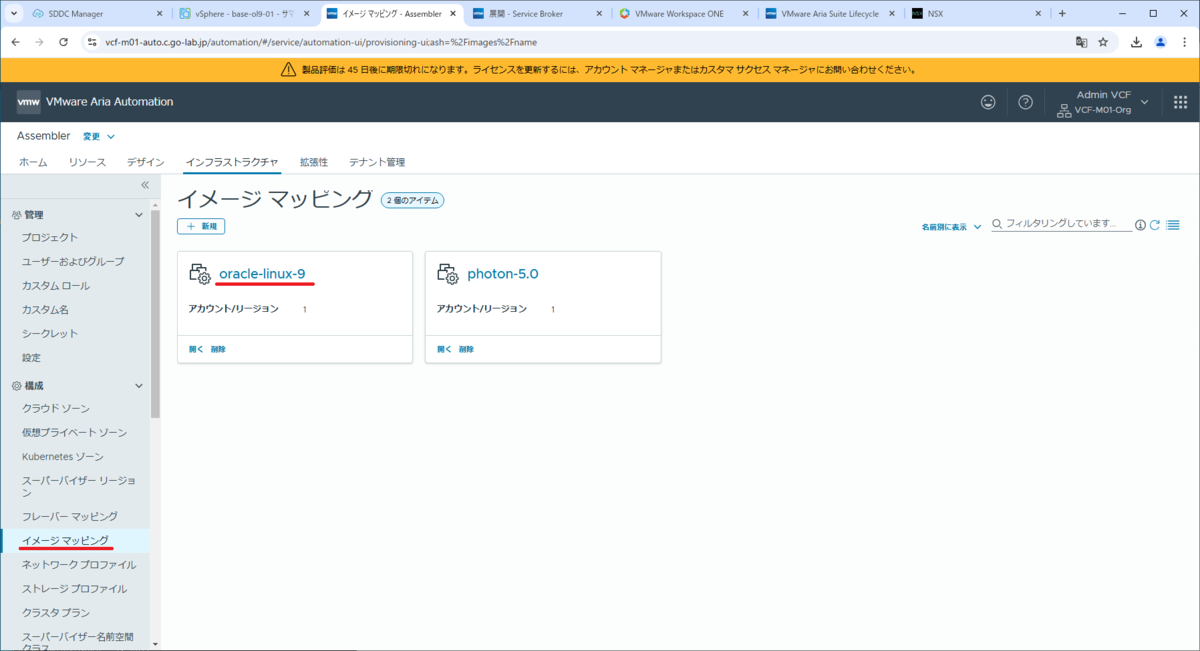Click browser back arrow
Screen dimensions: 1200x651
coord(16,42)
